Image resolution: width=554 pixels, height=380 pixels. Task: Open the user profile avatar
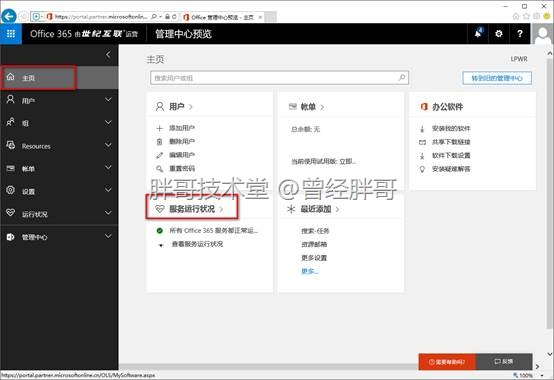coord(542,34)
